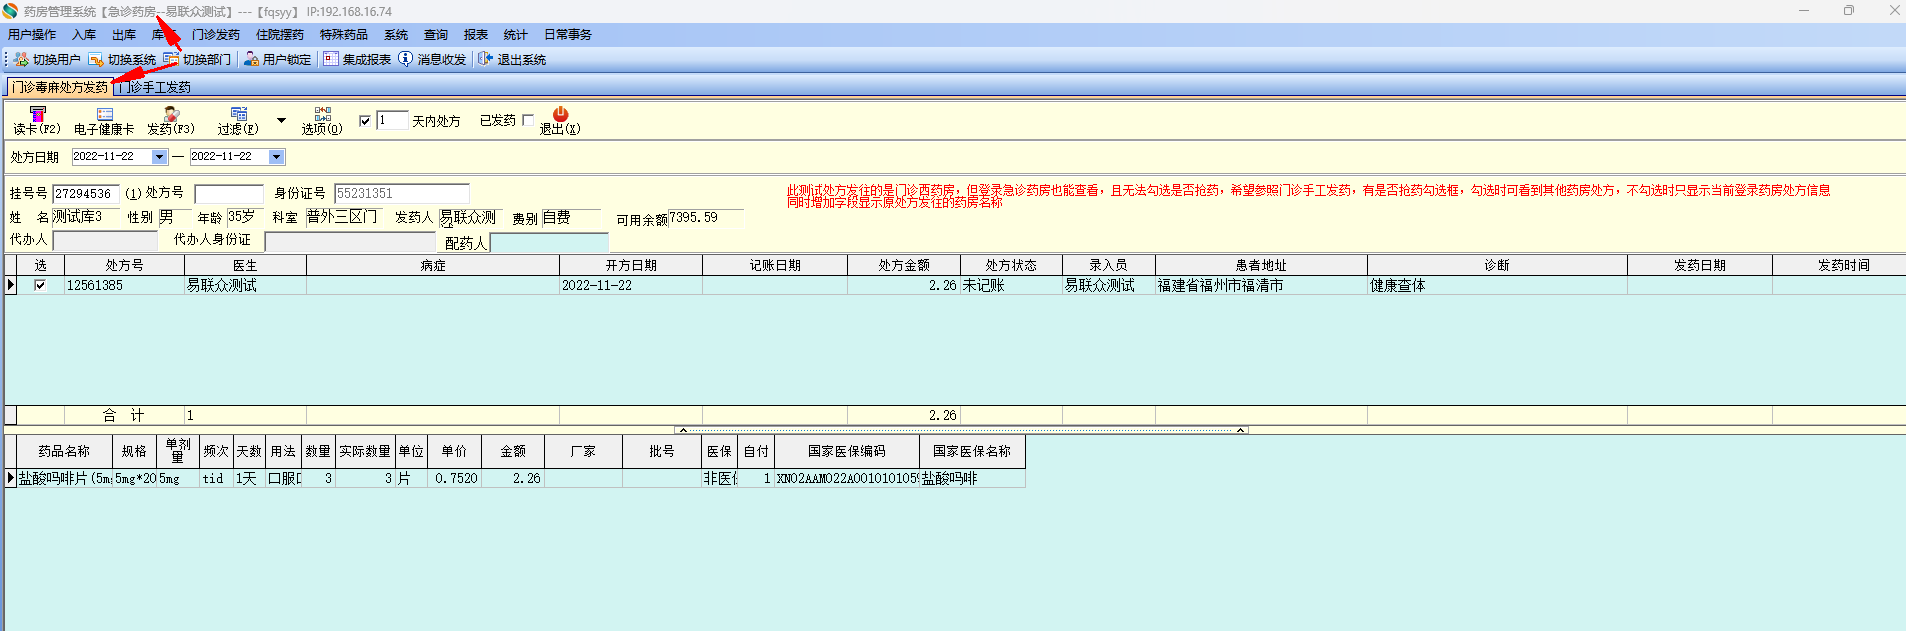Viewport: 1906px width, 631px height.
Task: Open the 日常事务 menu
Action: [568, 35]
